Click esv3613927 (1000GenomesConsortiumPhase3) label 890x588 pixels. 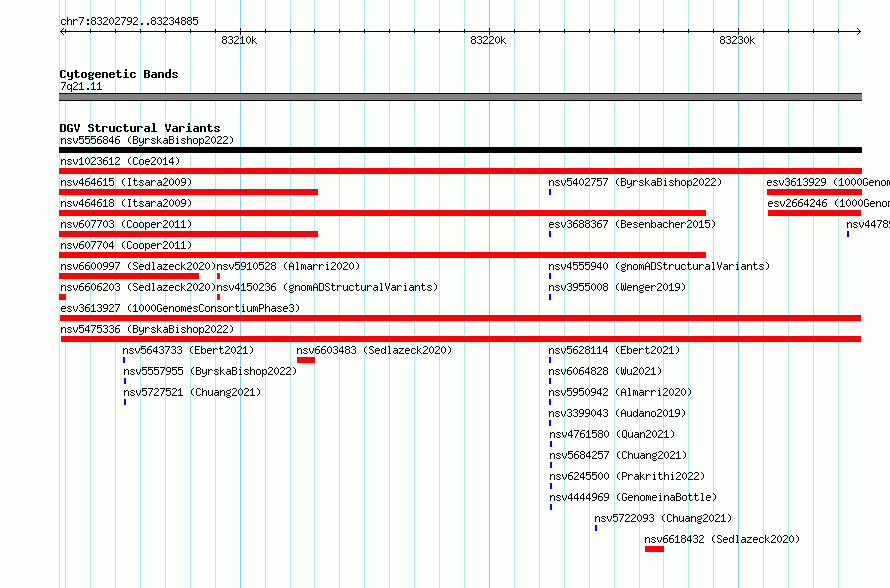tap(180, 308)
